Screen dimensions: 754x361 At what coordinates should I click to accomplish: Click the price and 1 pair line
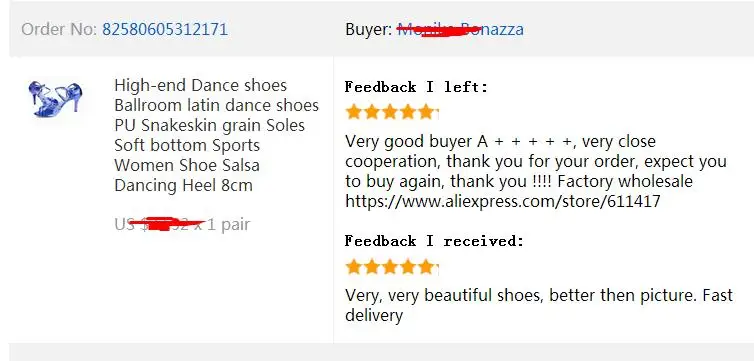[x=182, y=224]
